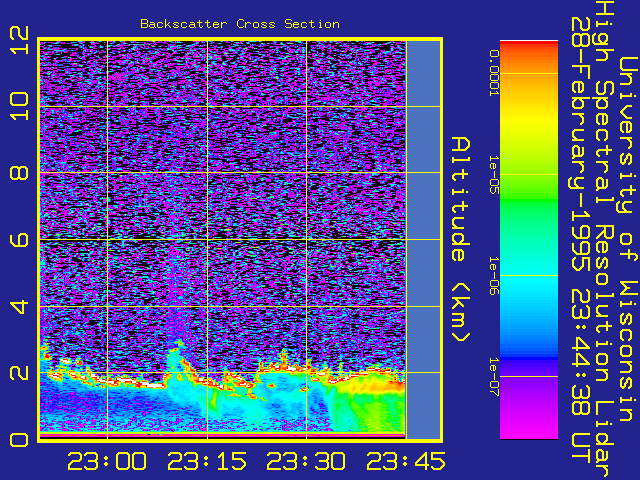Click the altitude axis label 8
Viewport: 640px width, 480px height.
(x=20, y=173)
